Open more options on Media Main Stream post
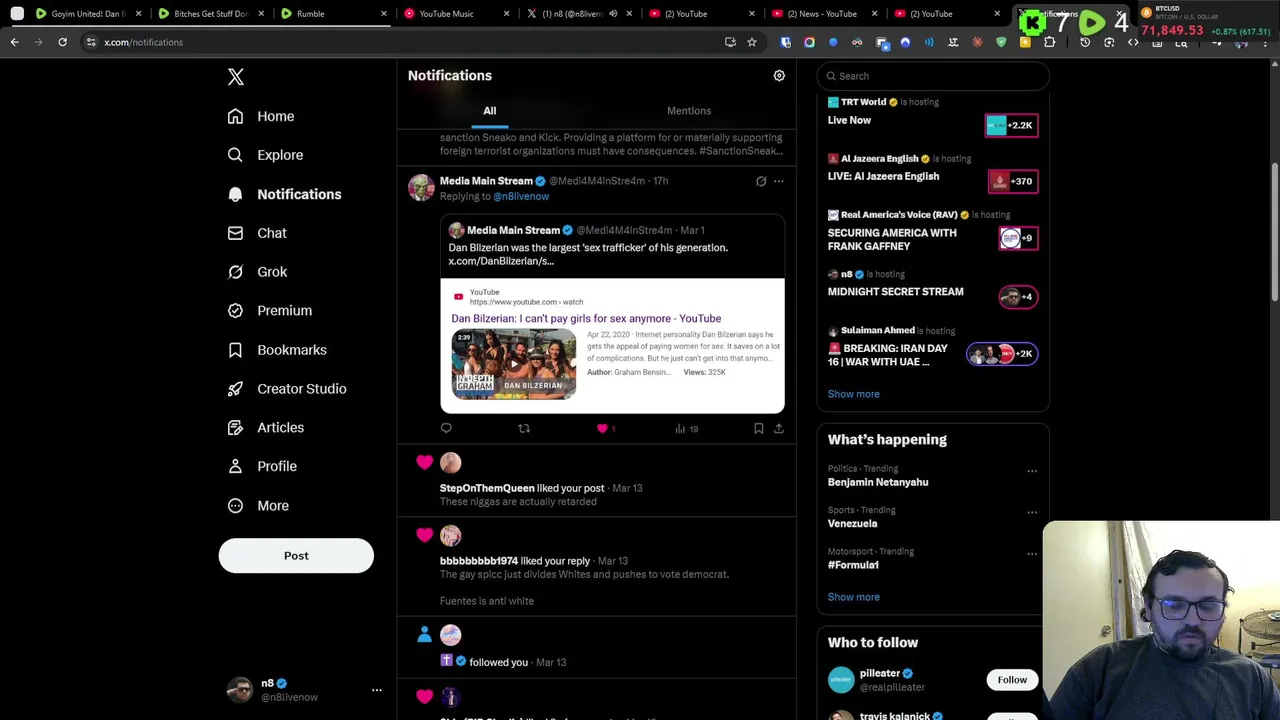 779,182
